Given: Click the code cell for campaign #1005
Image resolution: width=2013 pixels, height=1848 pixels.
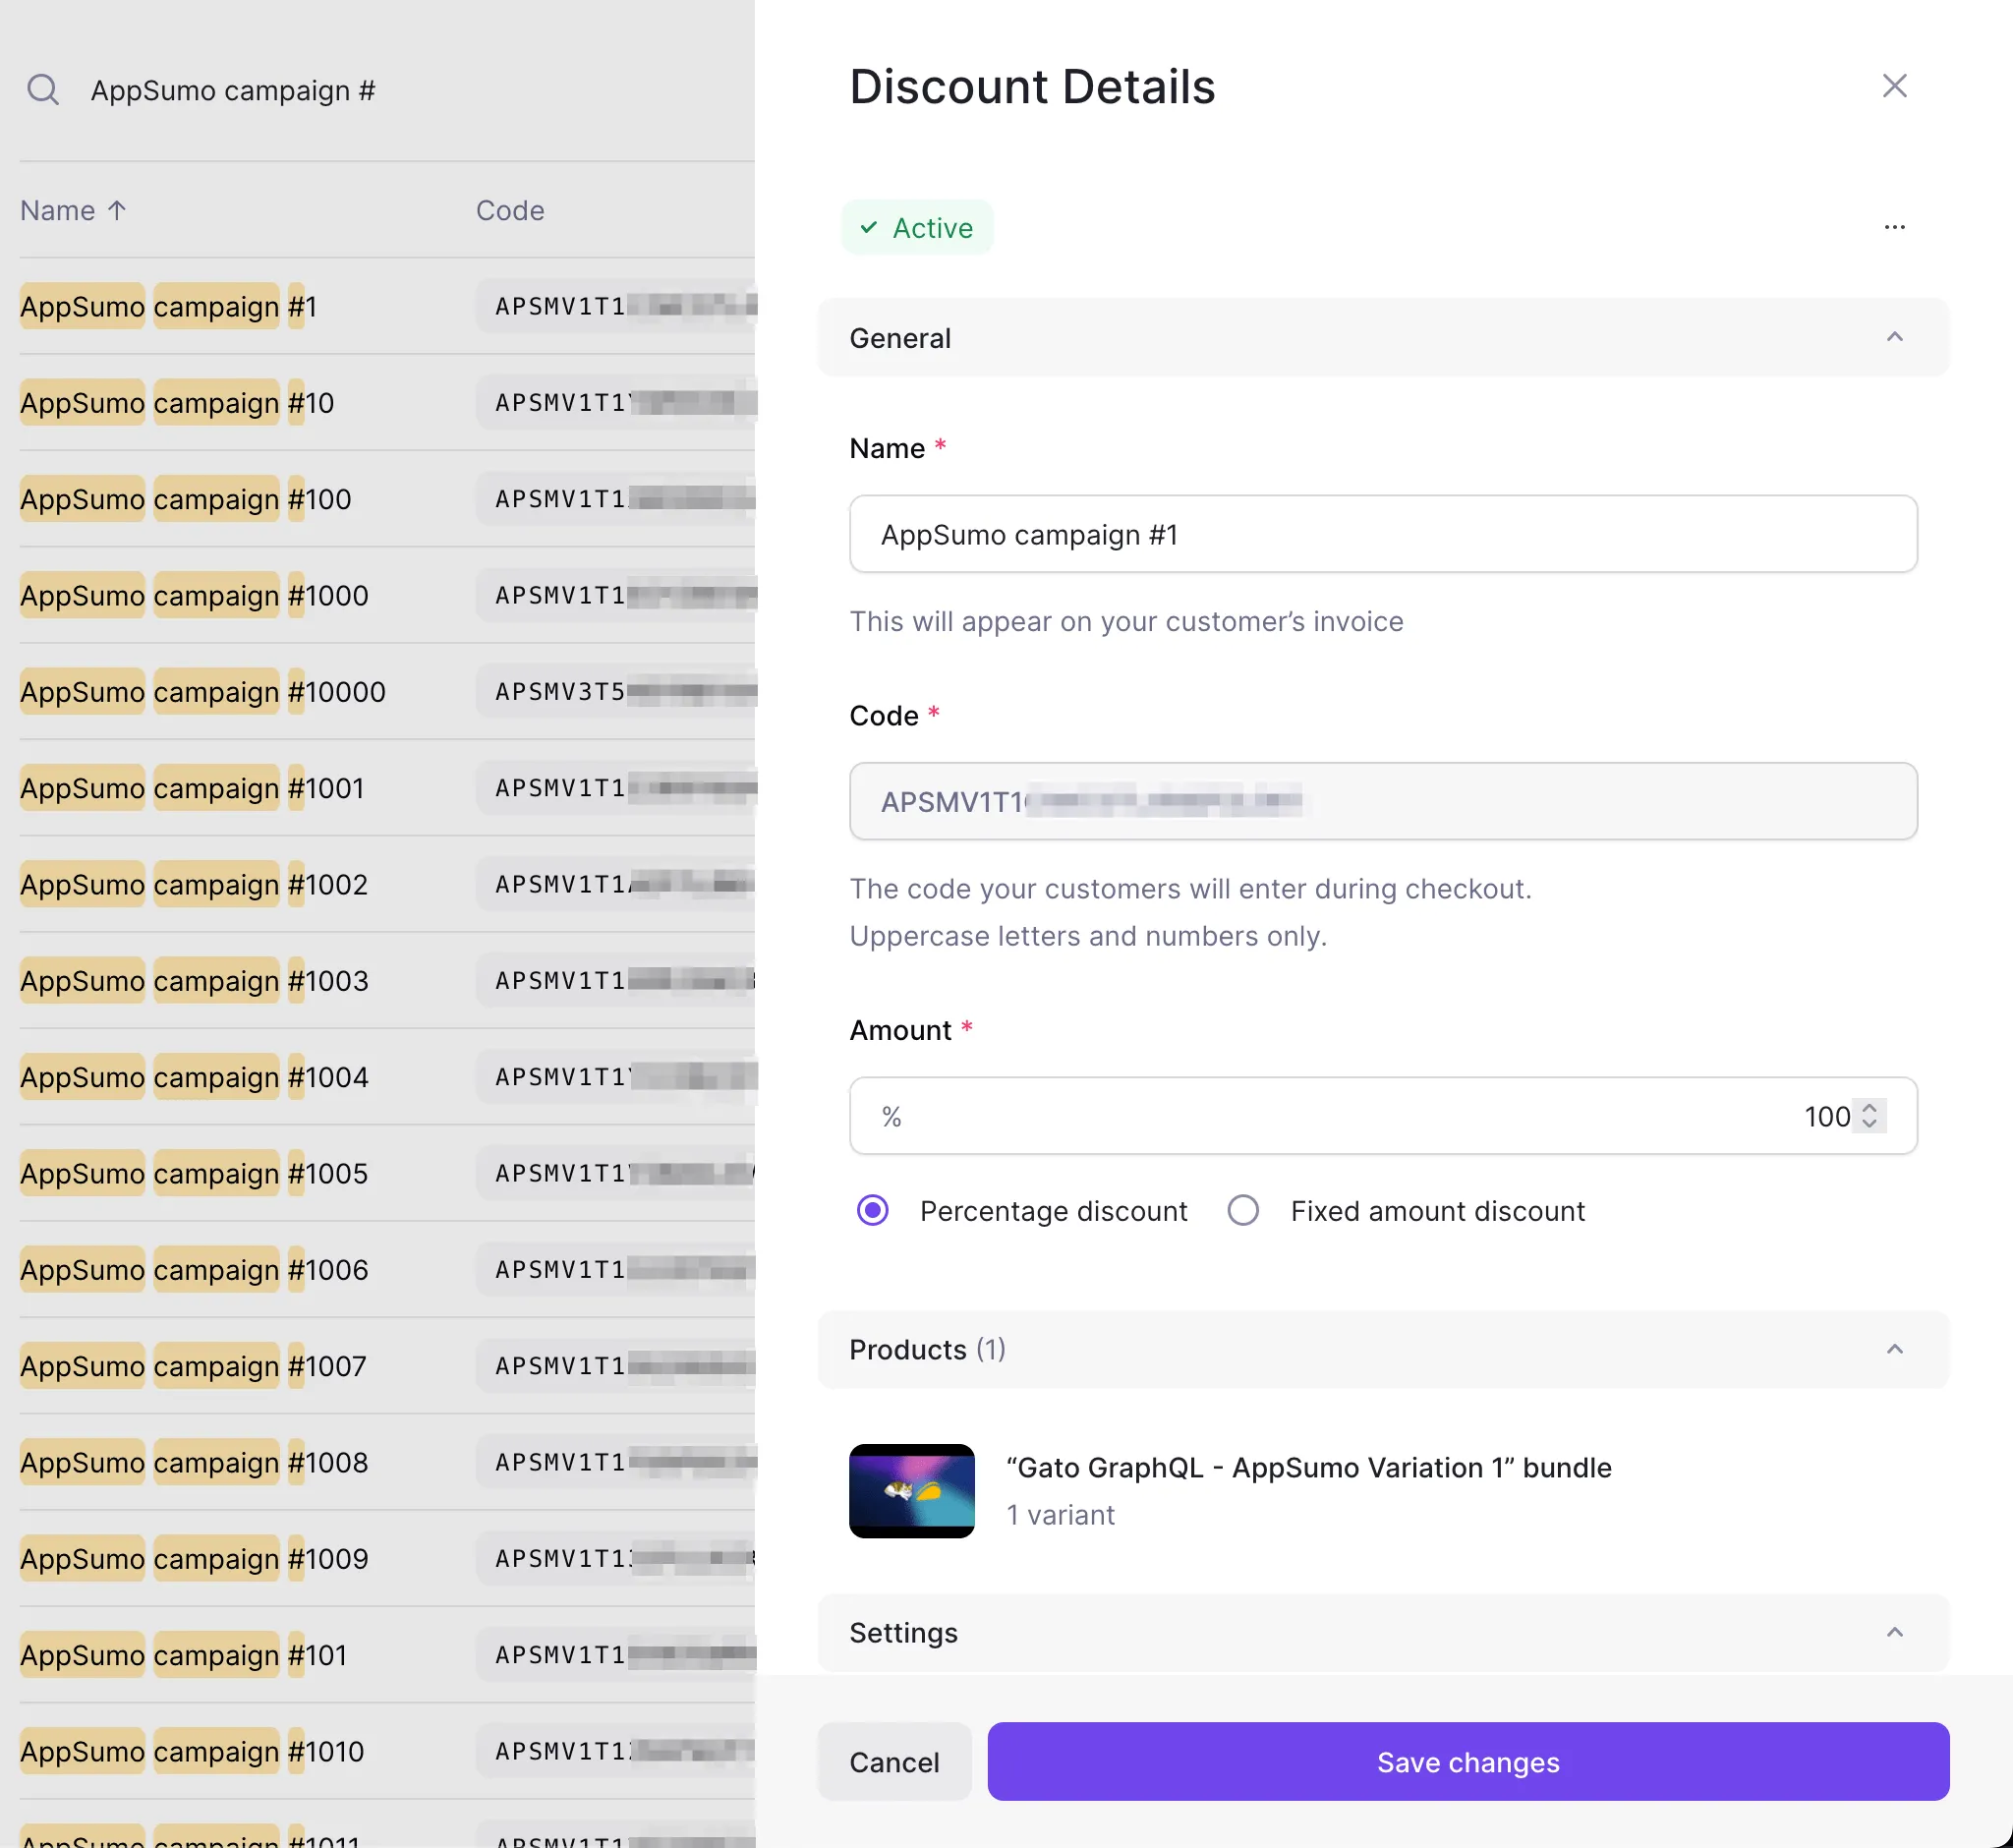Looking at the screenshot, I should [x=616, y=1173].
